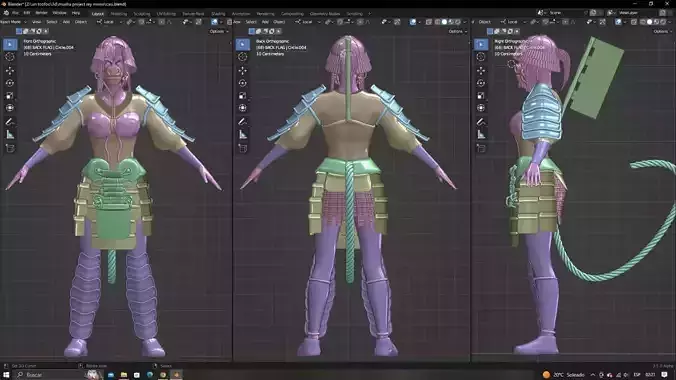This screenshot has height=380, width=676.
Task: Select the Cursor tool in right viewport
Action: click(x=481, y=57)
